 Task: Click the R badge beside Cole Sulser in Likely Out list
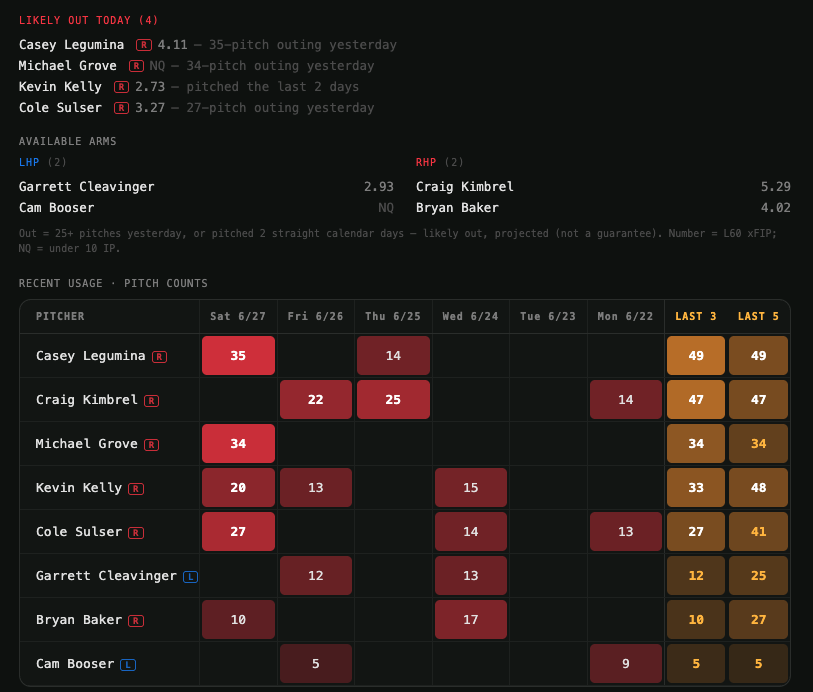(x=121, y=108)
